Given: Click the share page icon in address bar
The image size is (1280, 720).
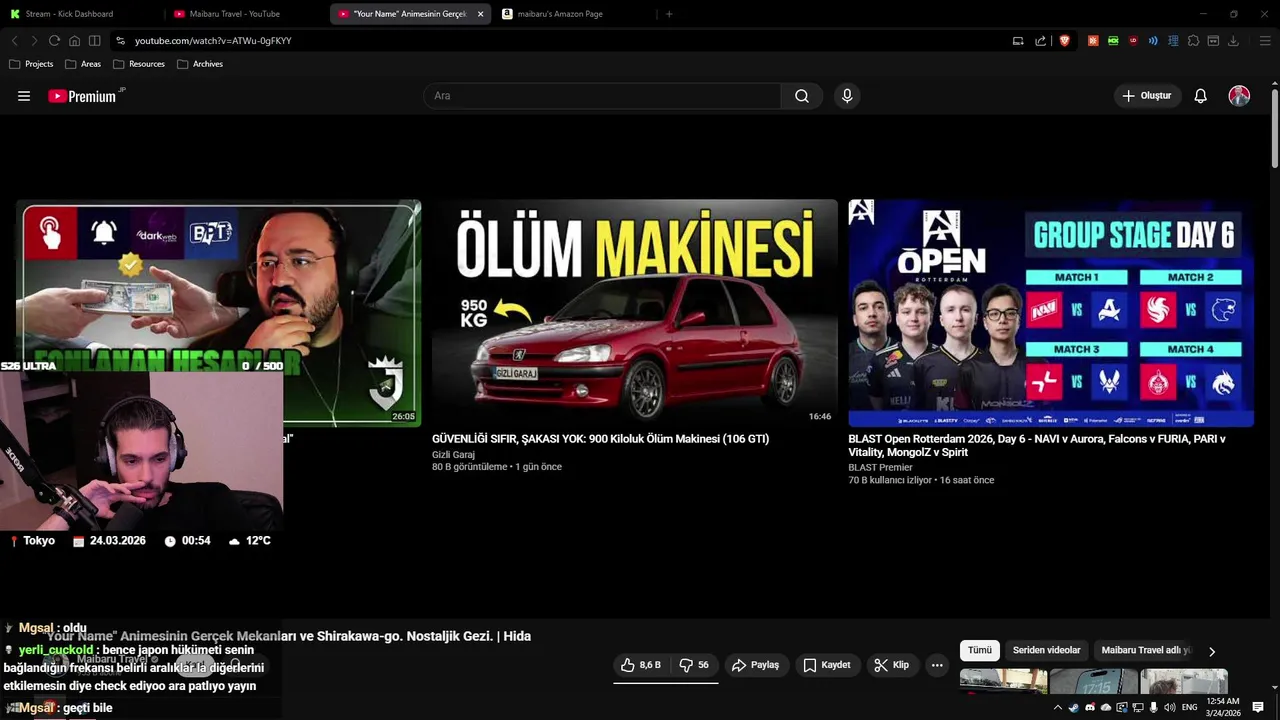Looking at the screenshot, I should (1040, 41).
